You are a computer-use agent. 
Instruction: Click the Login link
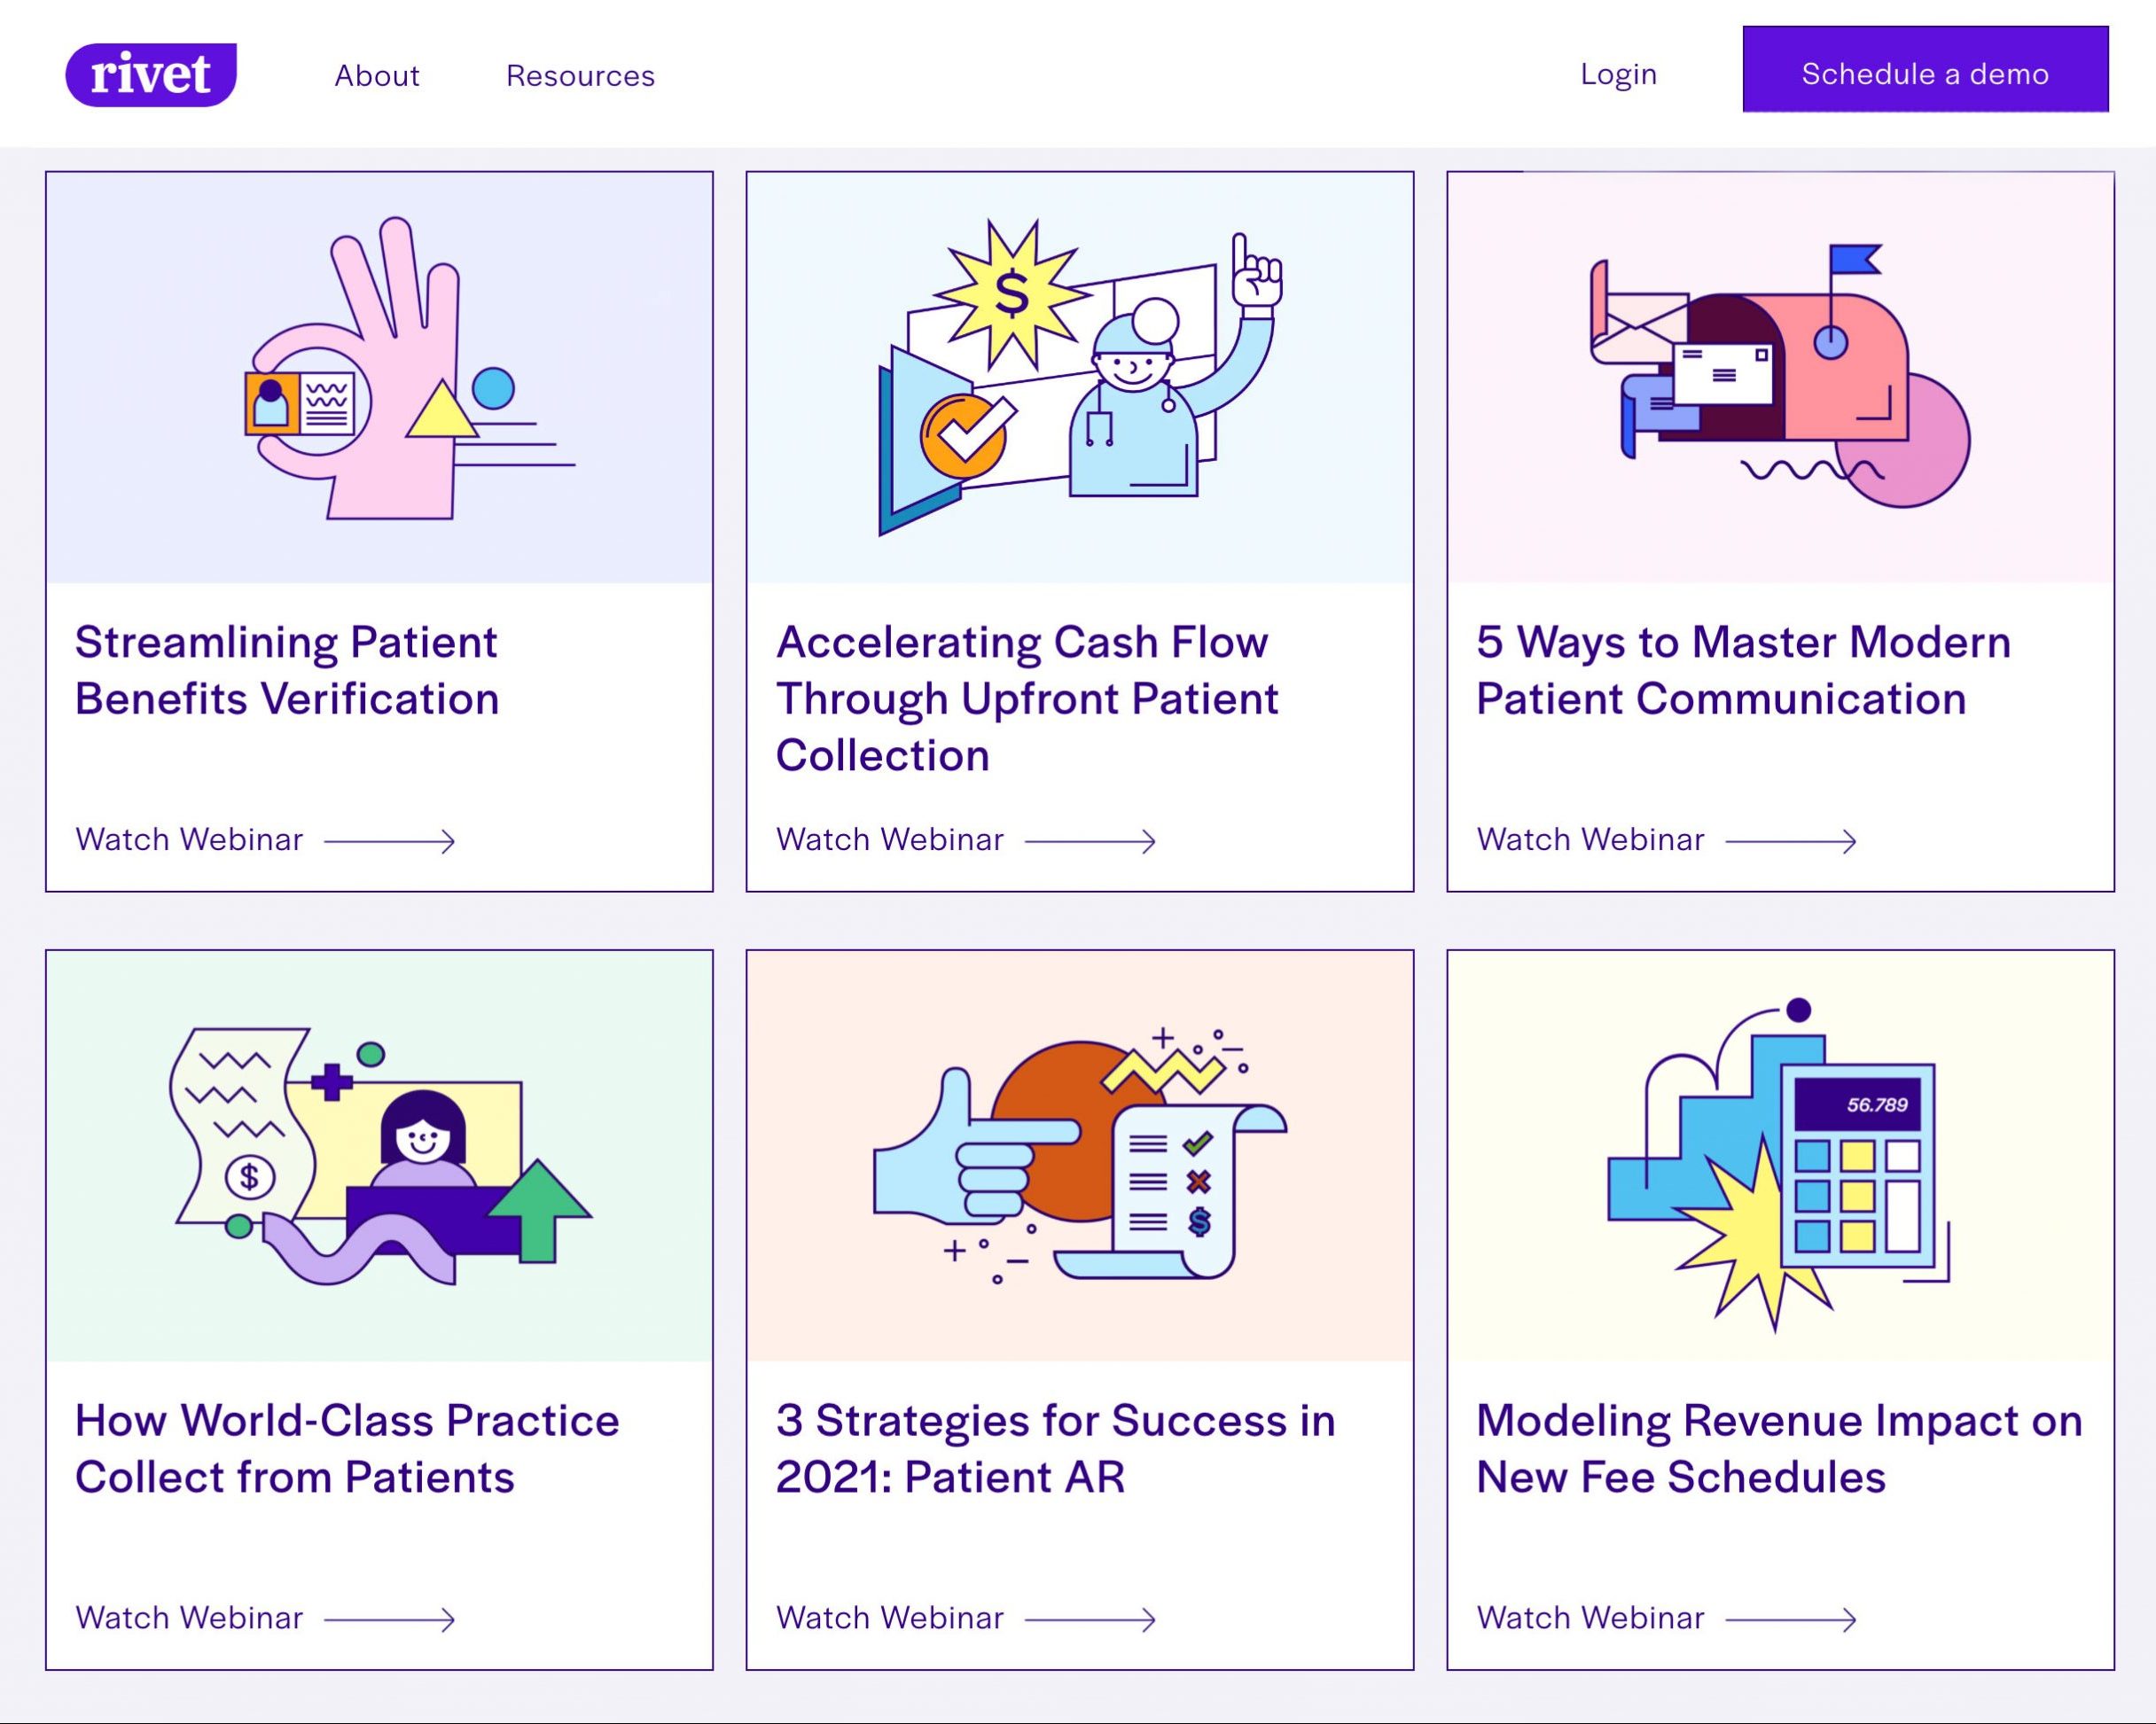click(1618, 74)
